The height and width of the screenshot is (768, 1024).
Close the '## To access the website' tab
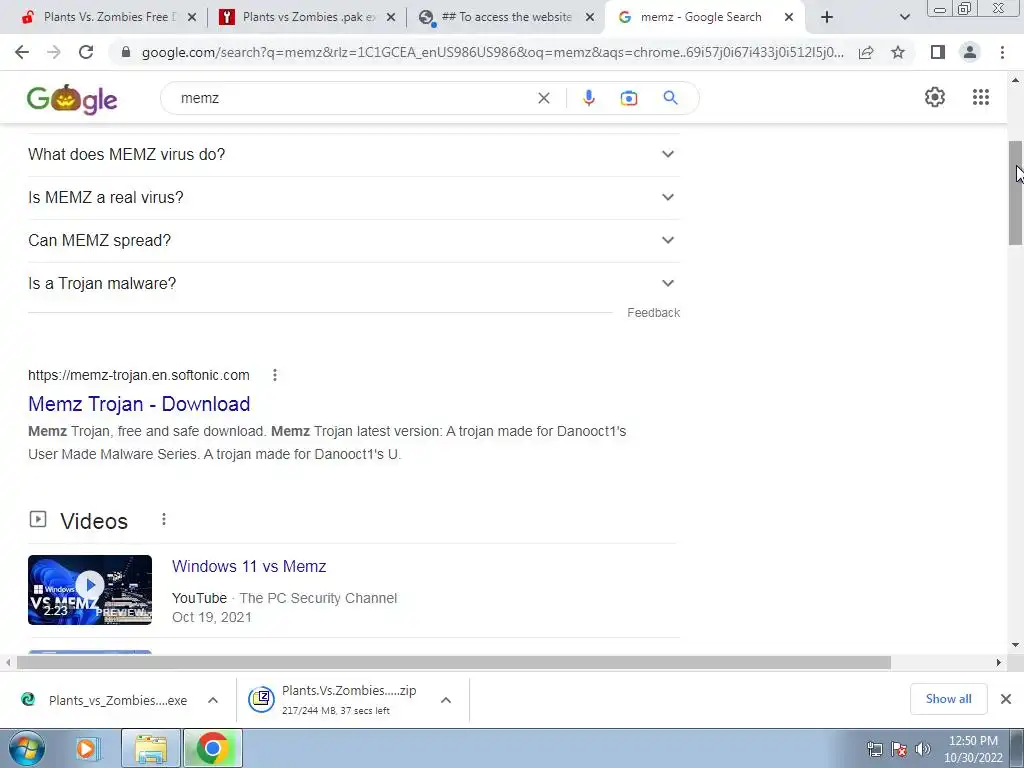click(x=590, y=17)
